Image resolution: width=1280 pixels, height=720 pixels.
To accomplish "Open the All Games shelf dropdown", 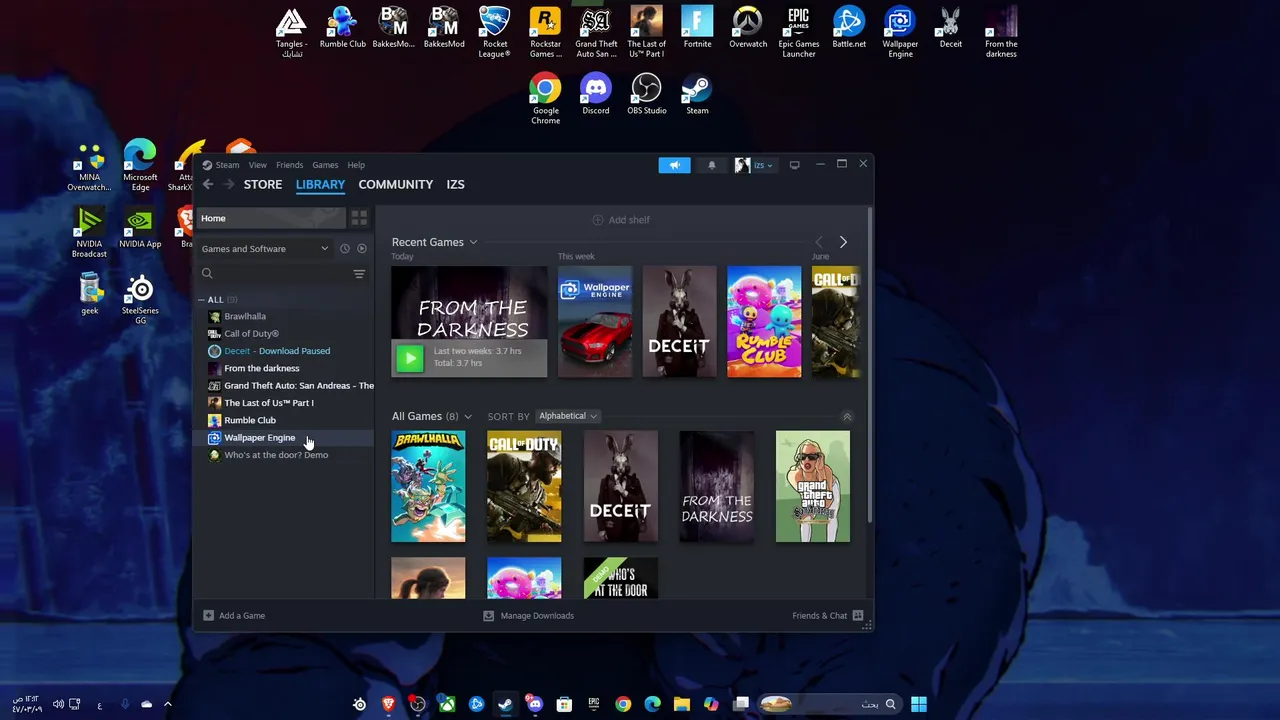I will click(467, 417).
